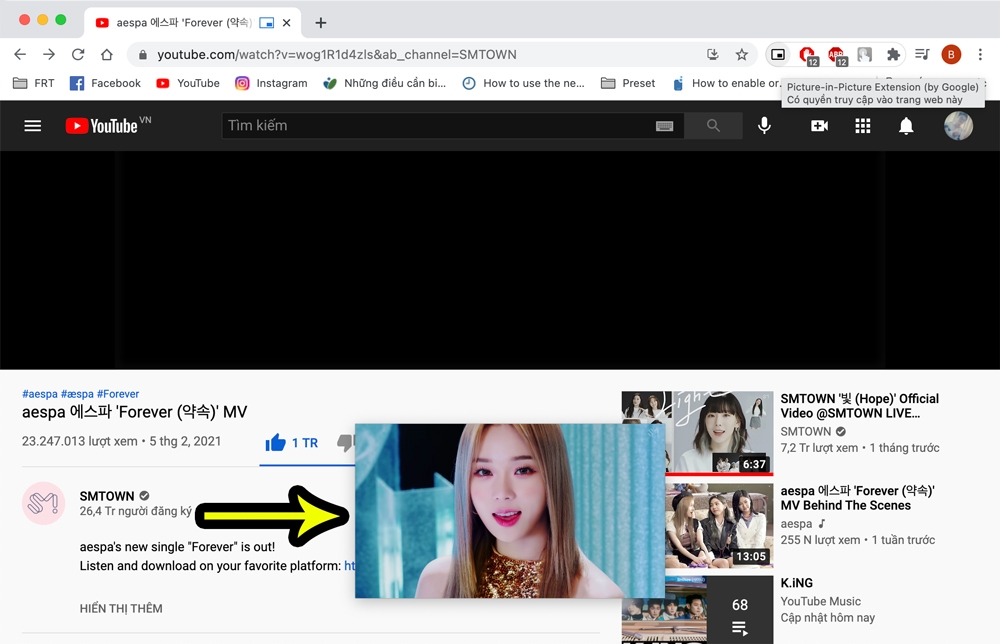Bookmark the page using the star icon
This screenshot has height=644, width=1000.
point(742,54)
